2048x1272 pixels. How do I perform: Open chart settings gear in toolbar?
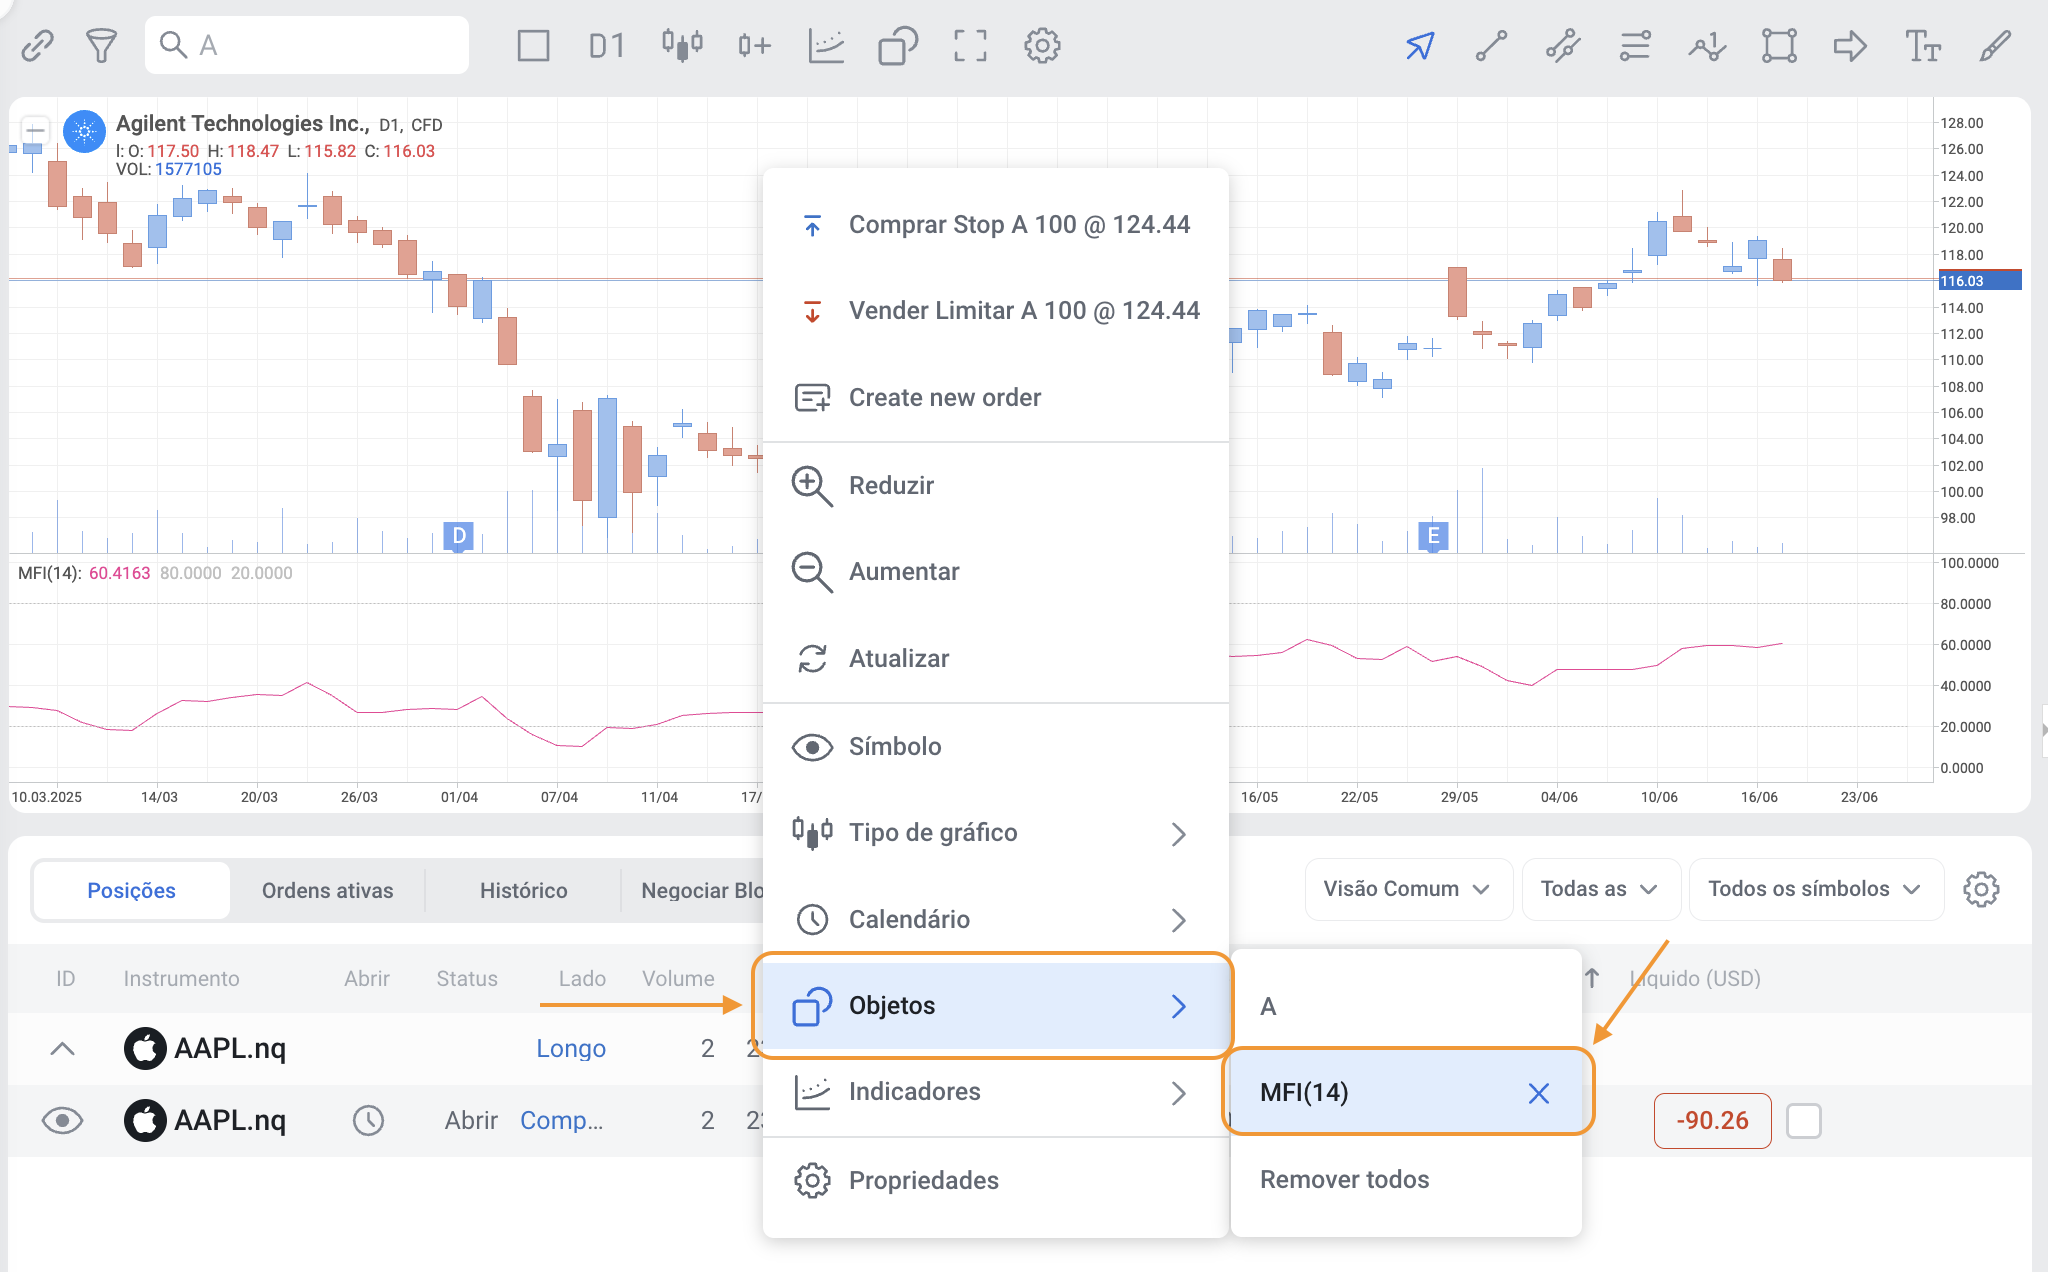tap(1042, 46)
